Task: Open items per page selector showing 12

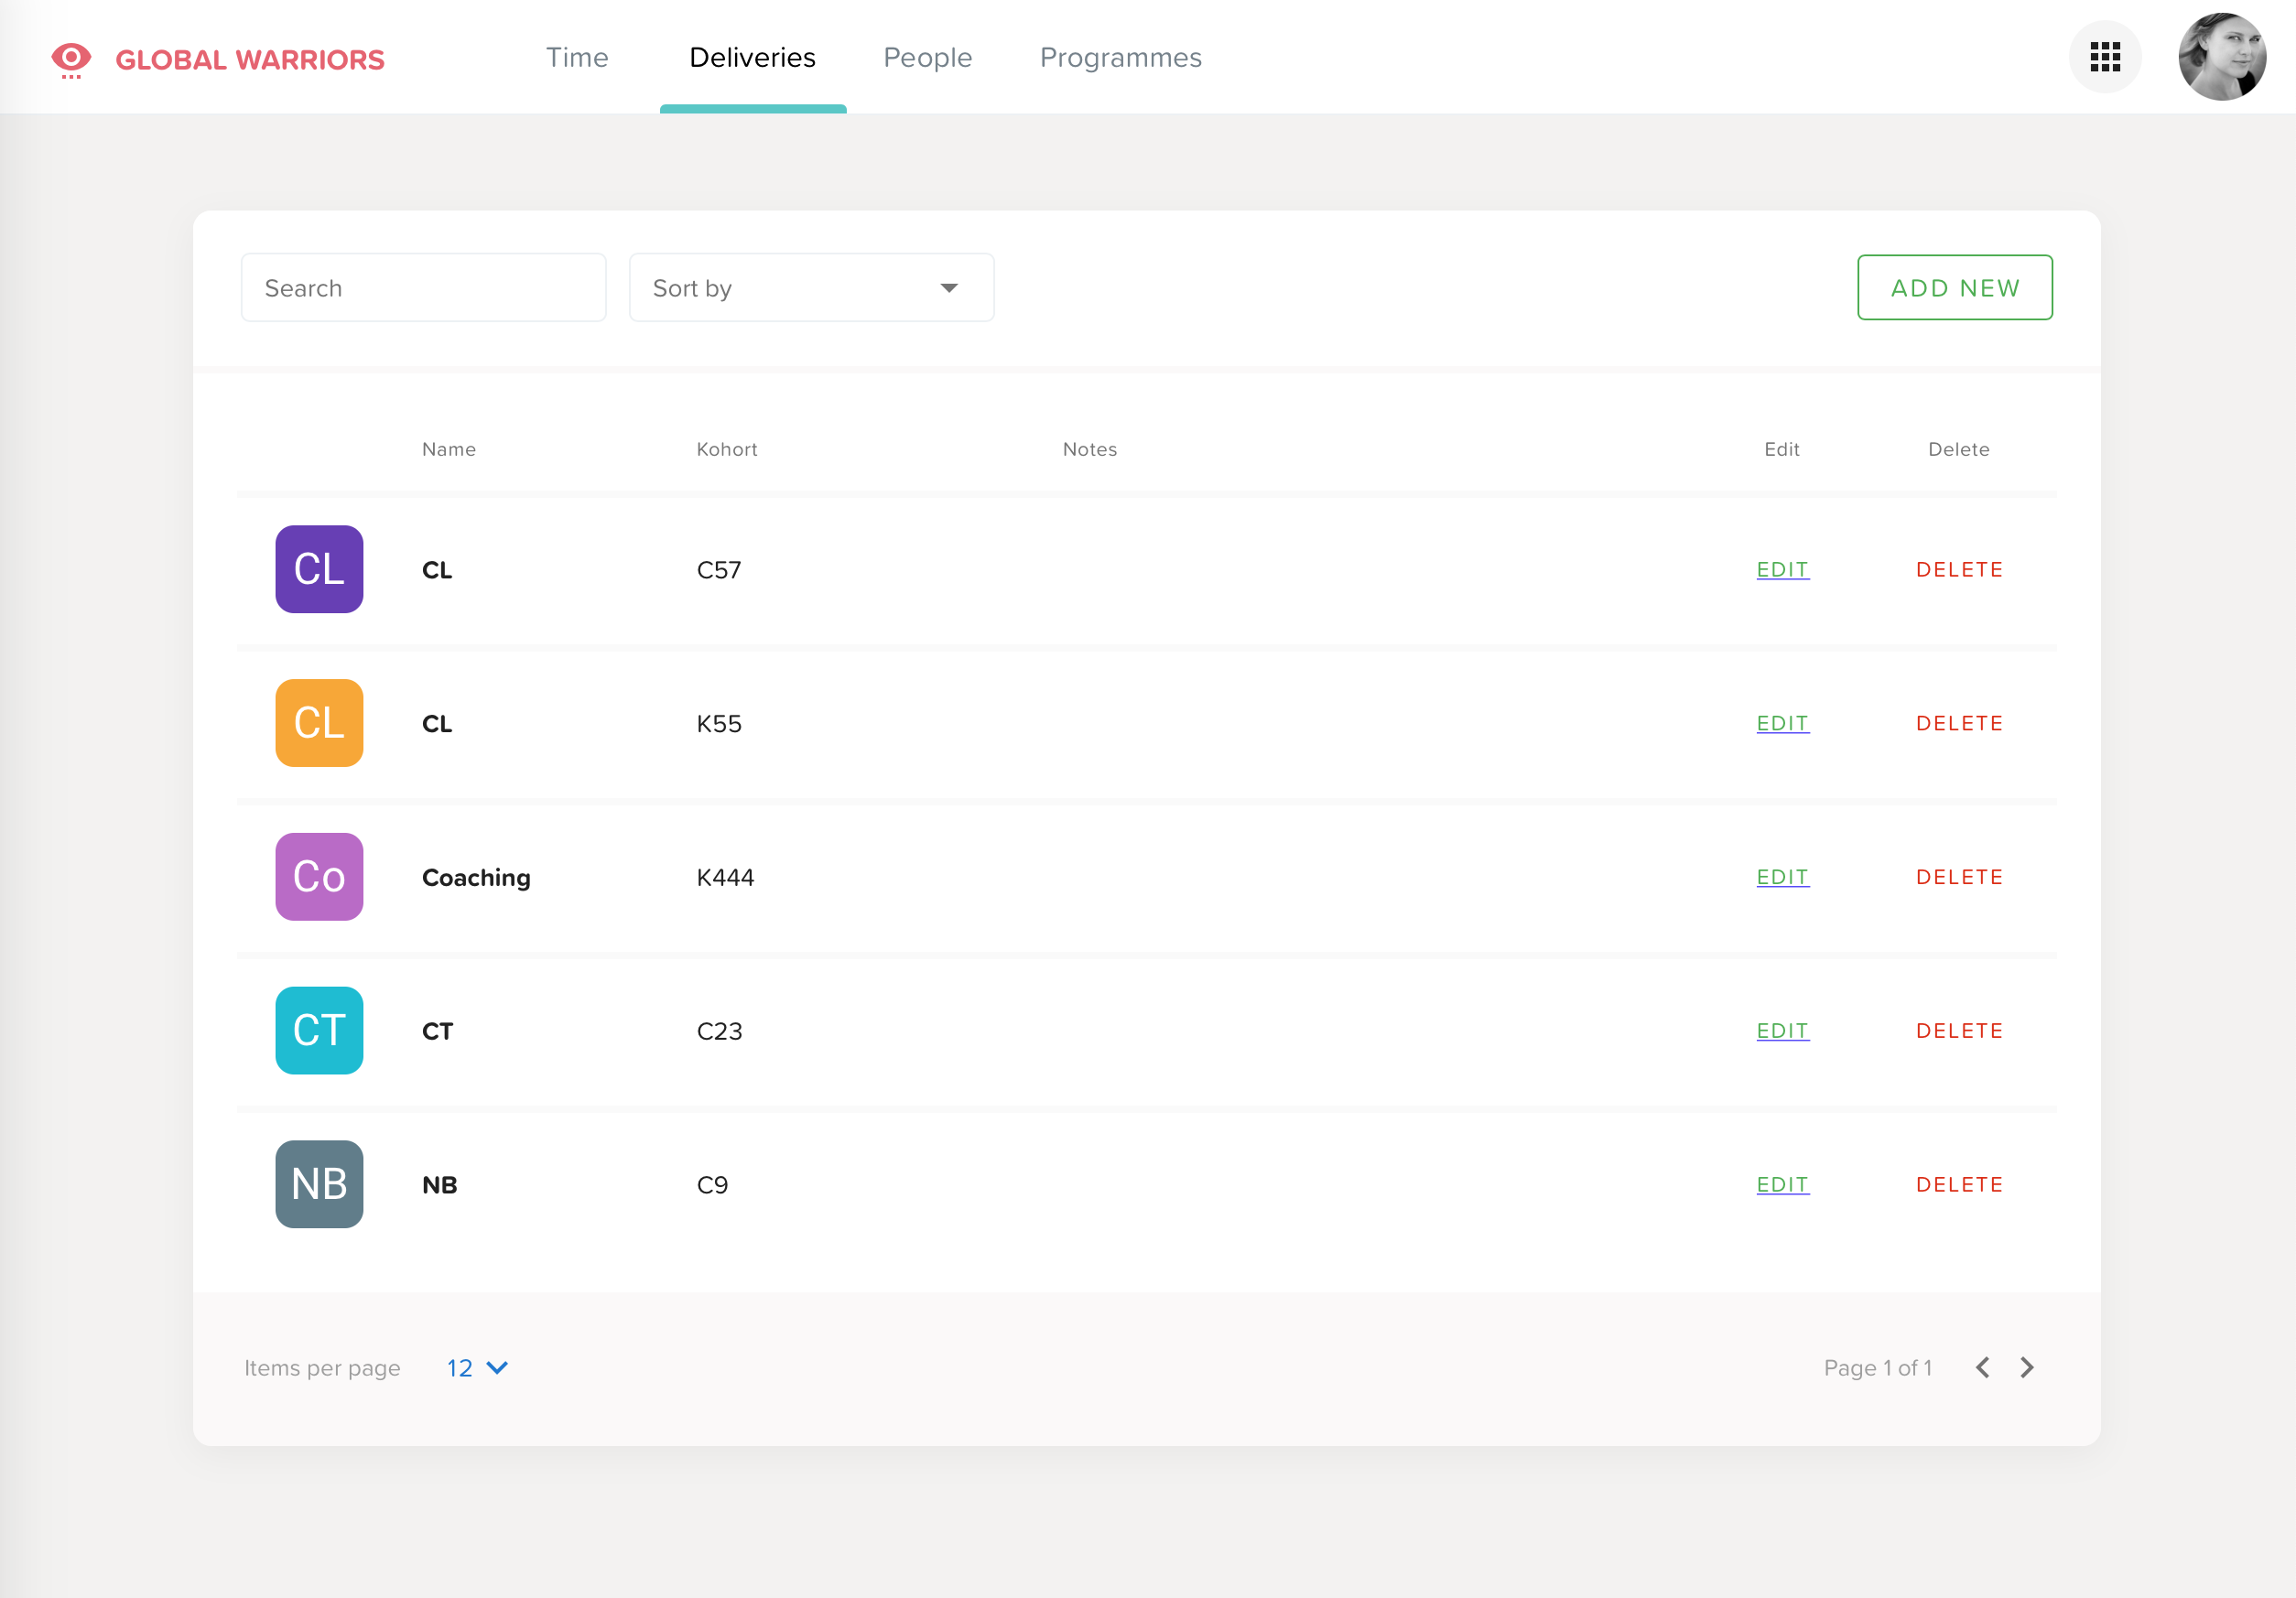Action: click(x=477, y=1367)
